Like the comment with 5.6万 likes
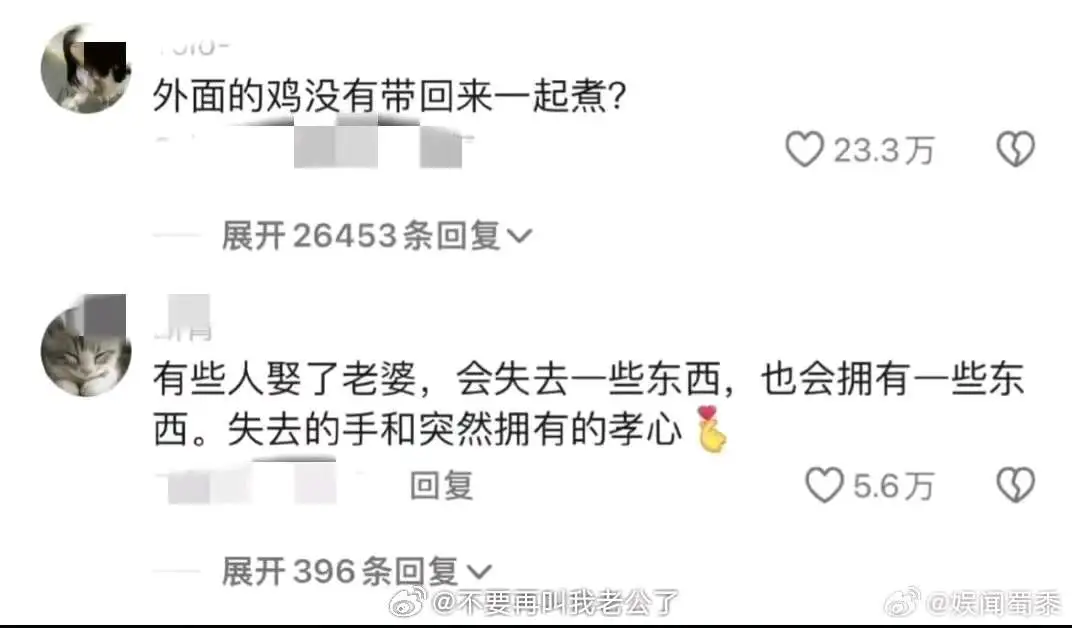 point(824,485)
